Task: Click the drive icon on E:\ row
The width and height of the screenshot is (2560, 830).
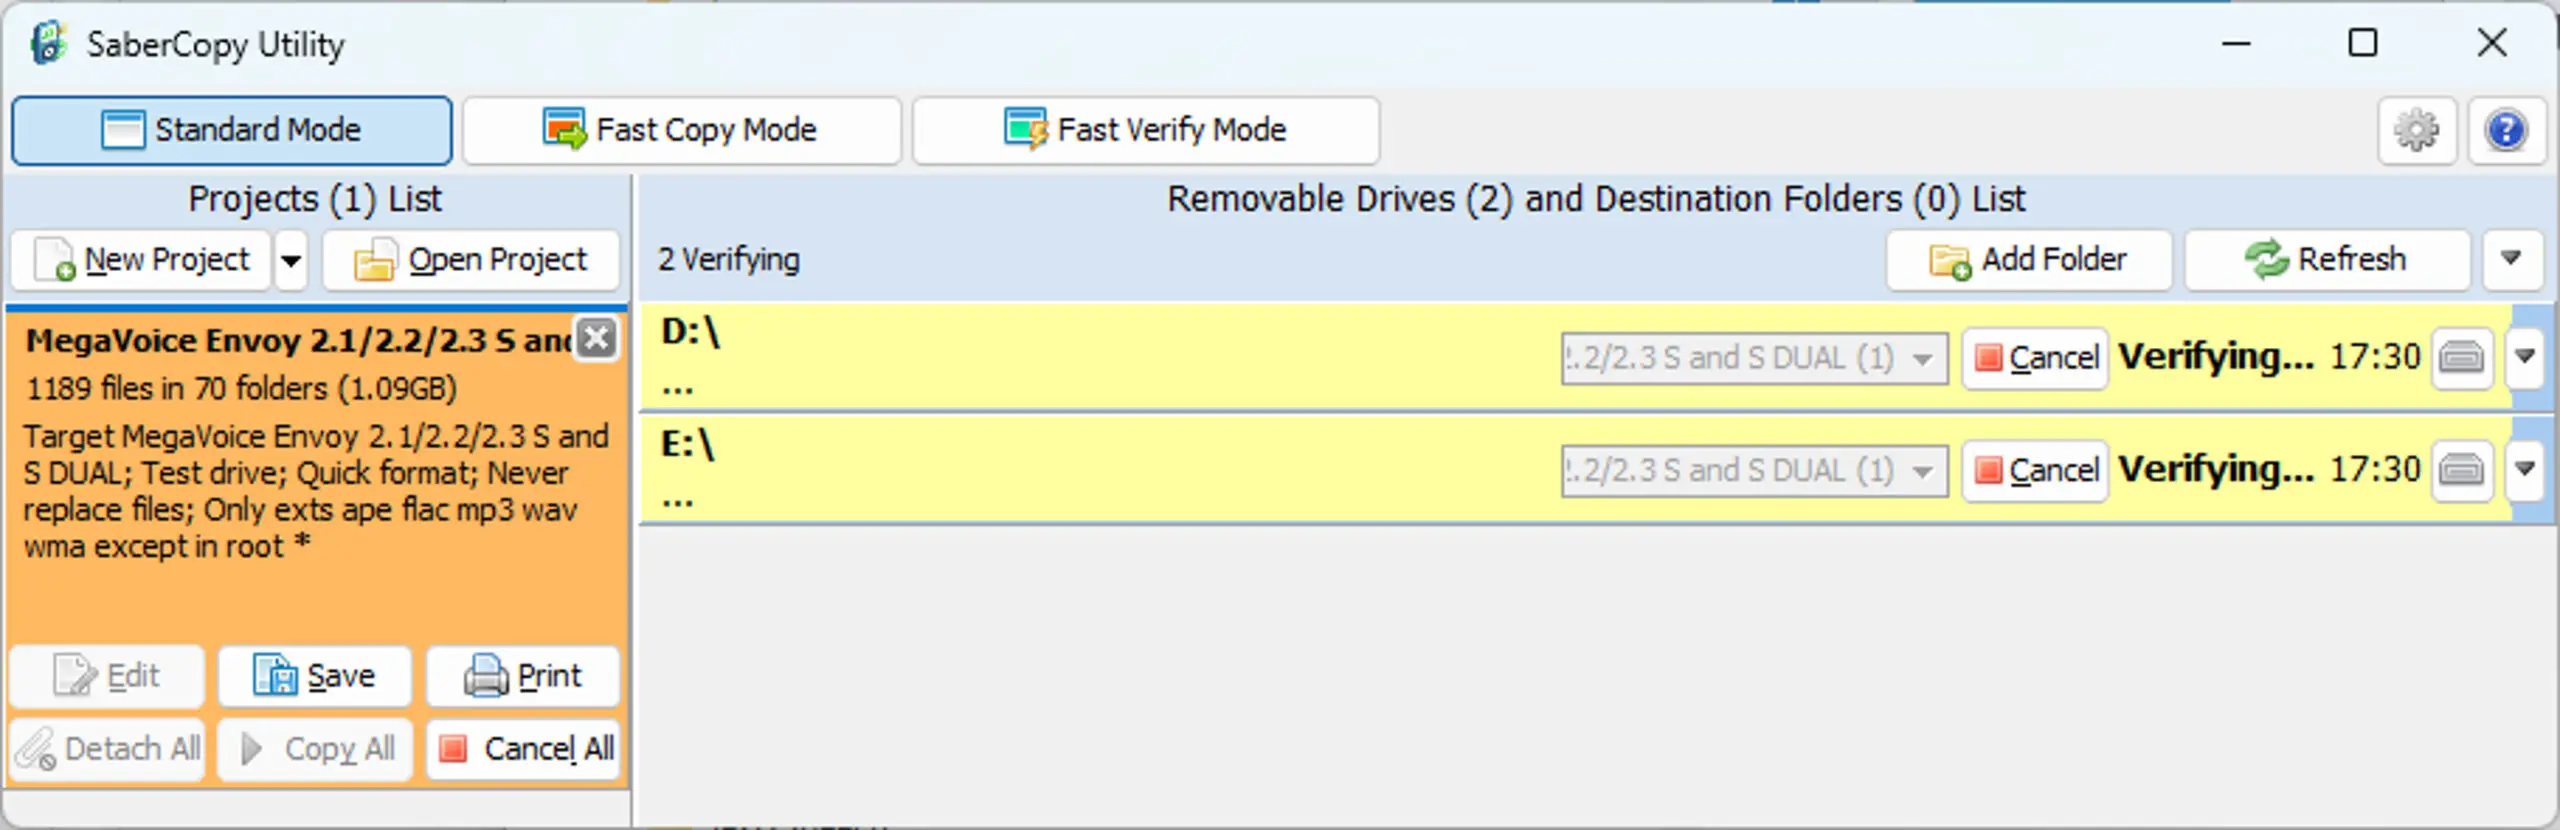Action: tap(2461, 470)
